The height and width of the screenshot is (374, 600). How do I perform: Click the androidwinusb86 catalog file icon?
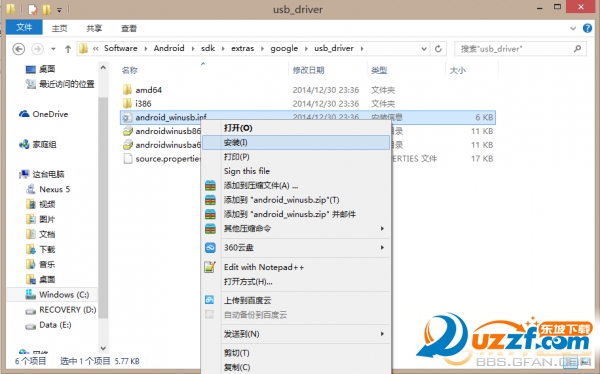tap(127, 131)
